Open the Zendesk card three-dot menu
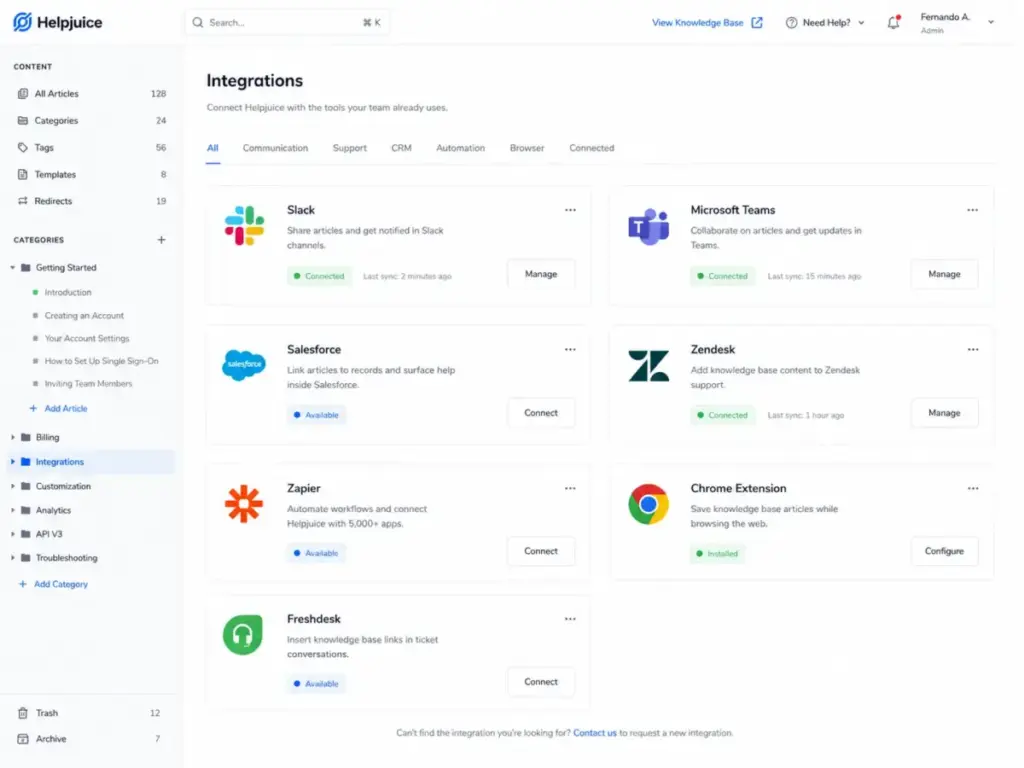This screenshot has width=1024, height=768. [973, 349]
